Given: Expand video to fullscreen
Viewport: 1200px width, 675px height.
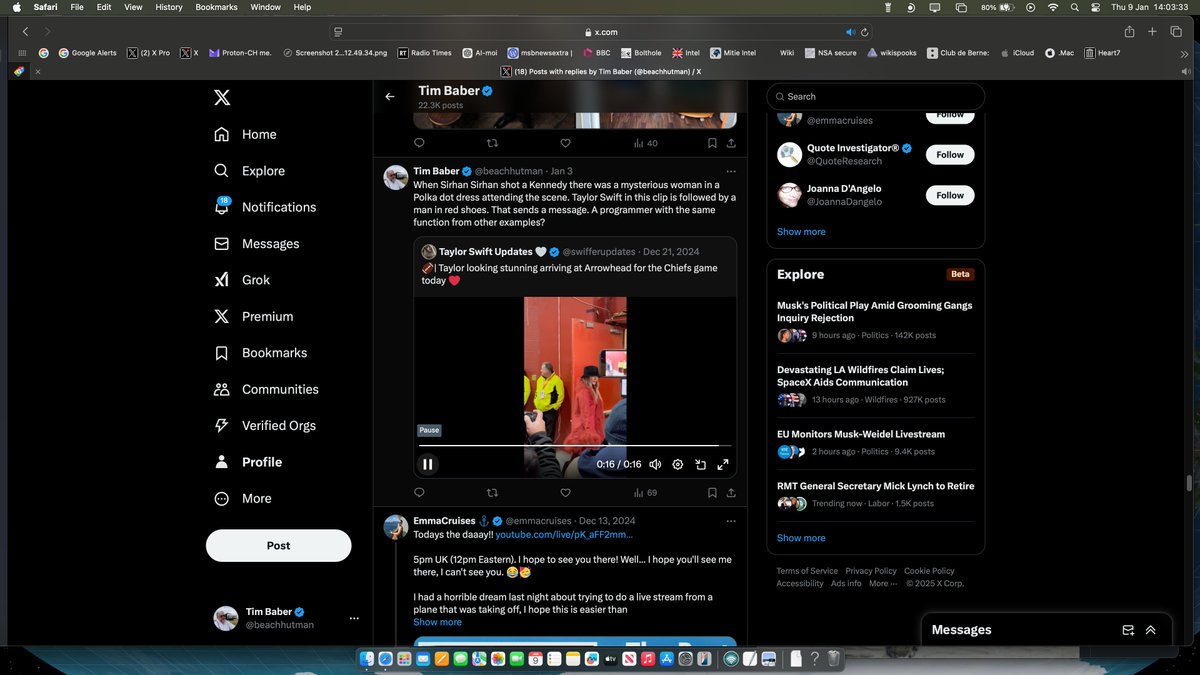Looking at the screenshot, I should (724, 464).
